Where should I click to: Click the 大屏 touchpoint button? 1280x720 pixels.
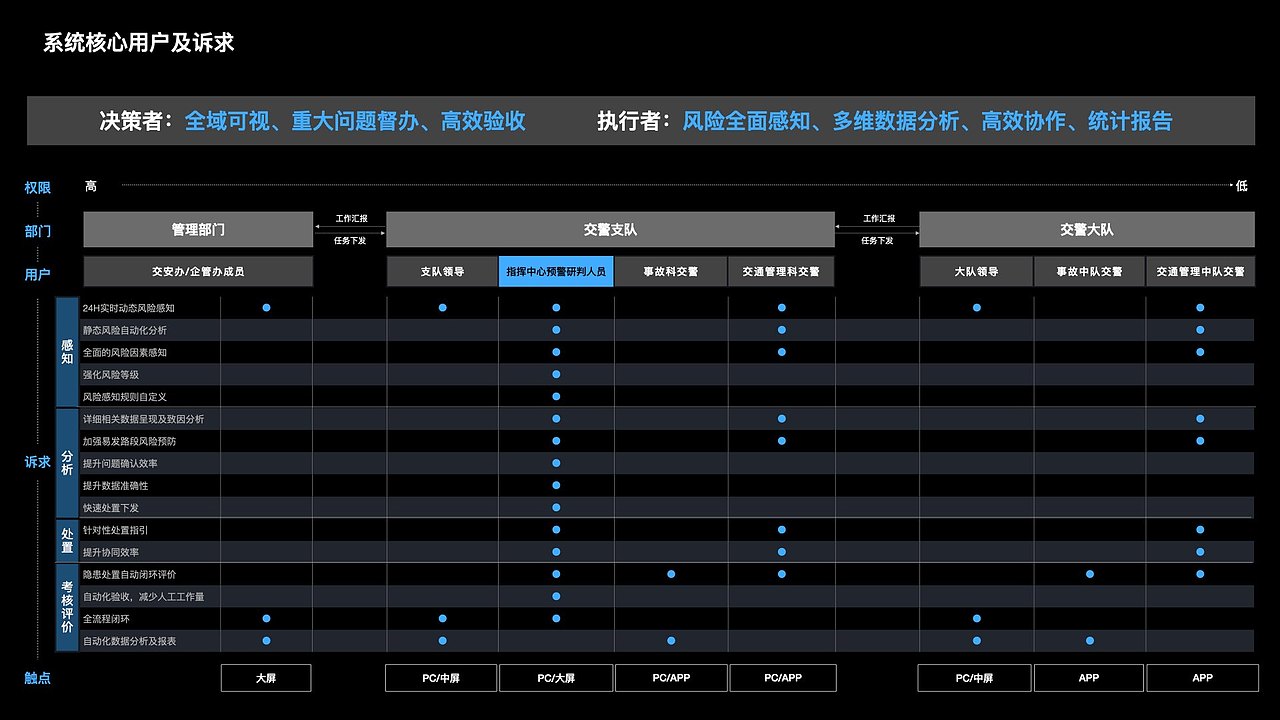coord(266,677)
